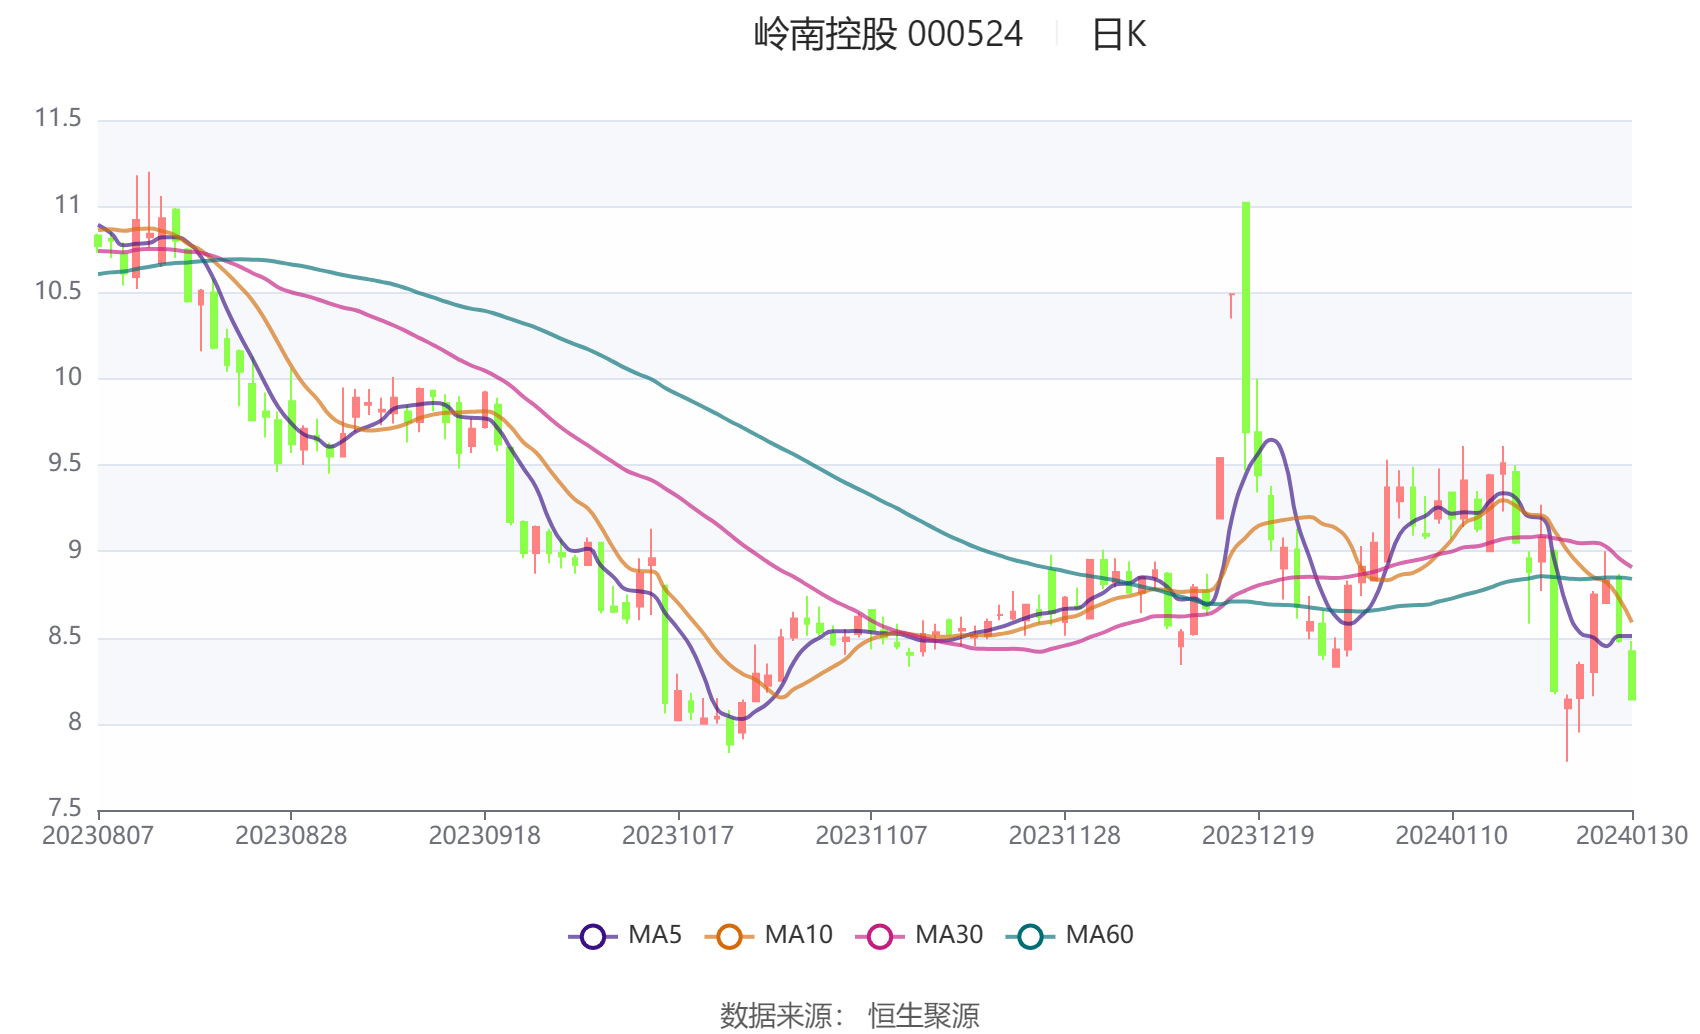Toggle the MA30 legend marker
This screenshot has width=1700, height=1034.
(x=880, y=936)
